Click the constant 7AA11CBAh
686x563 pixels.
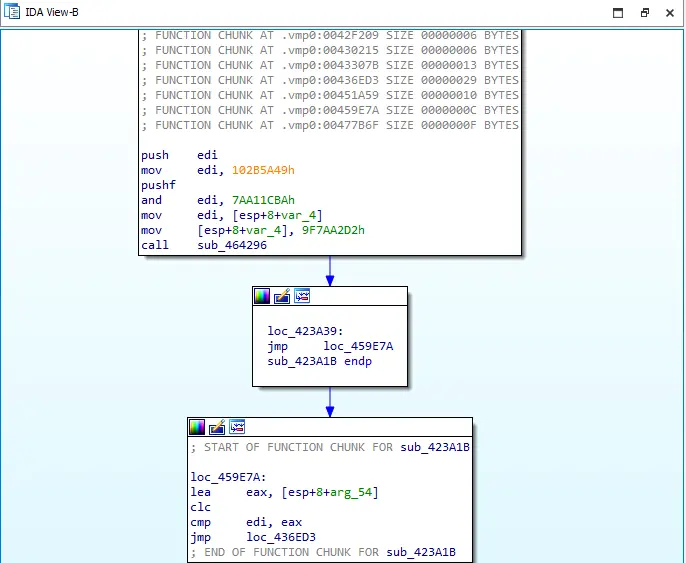point(263,200)
